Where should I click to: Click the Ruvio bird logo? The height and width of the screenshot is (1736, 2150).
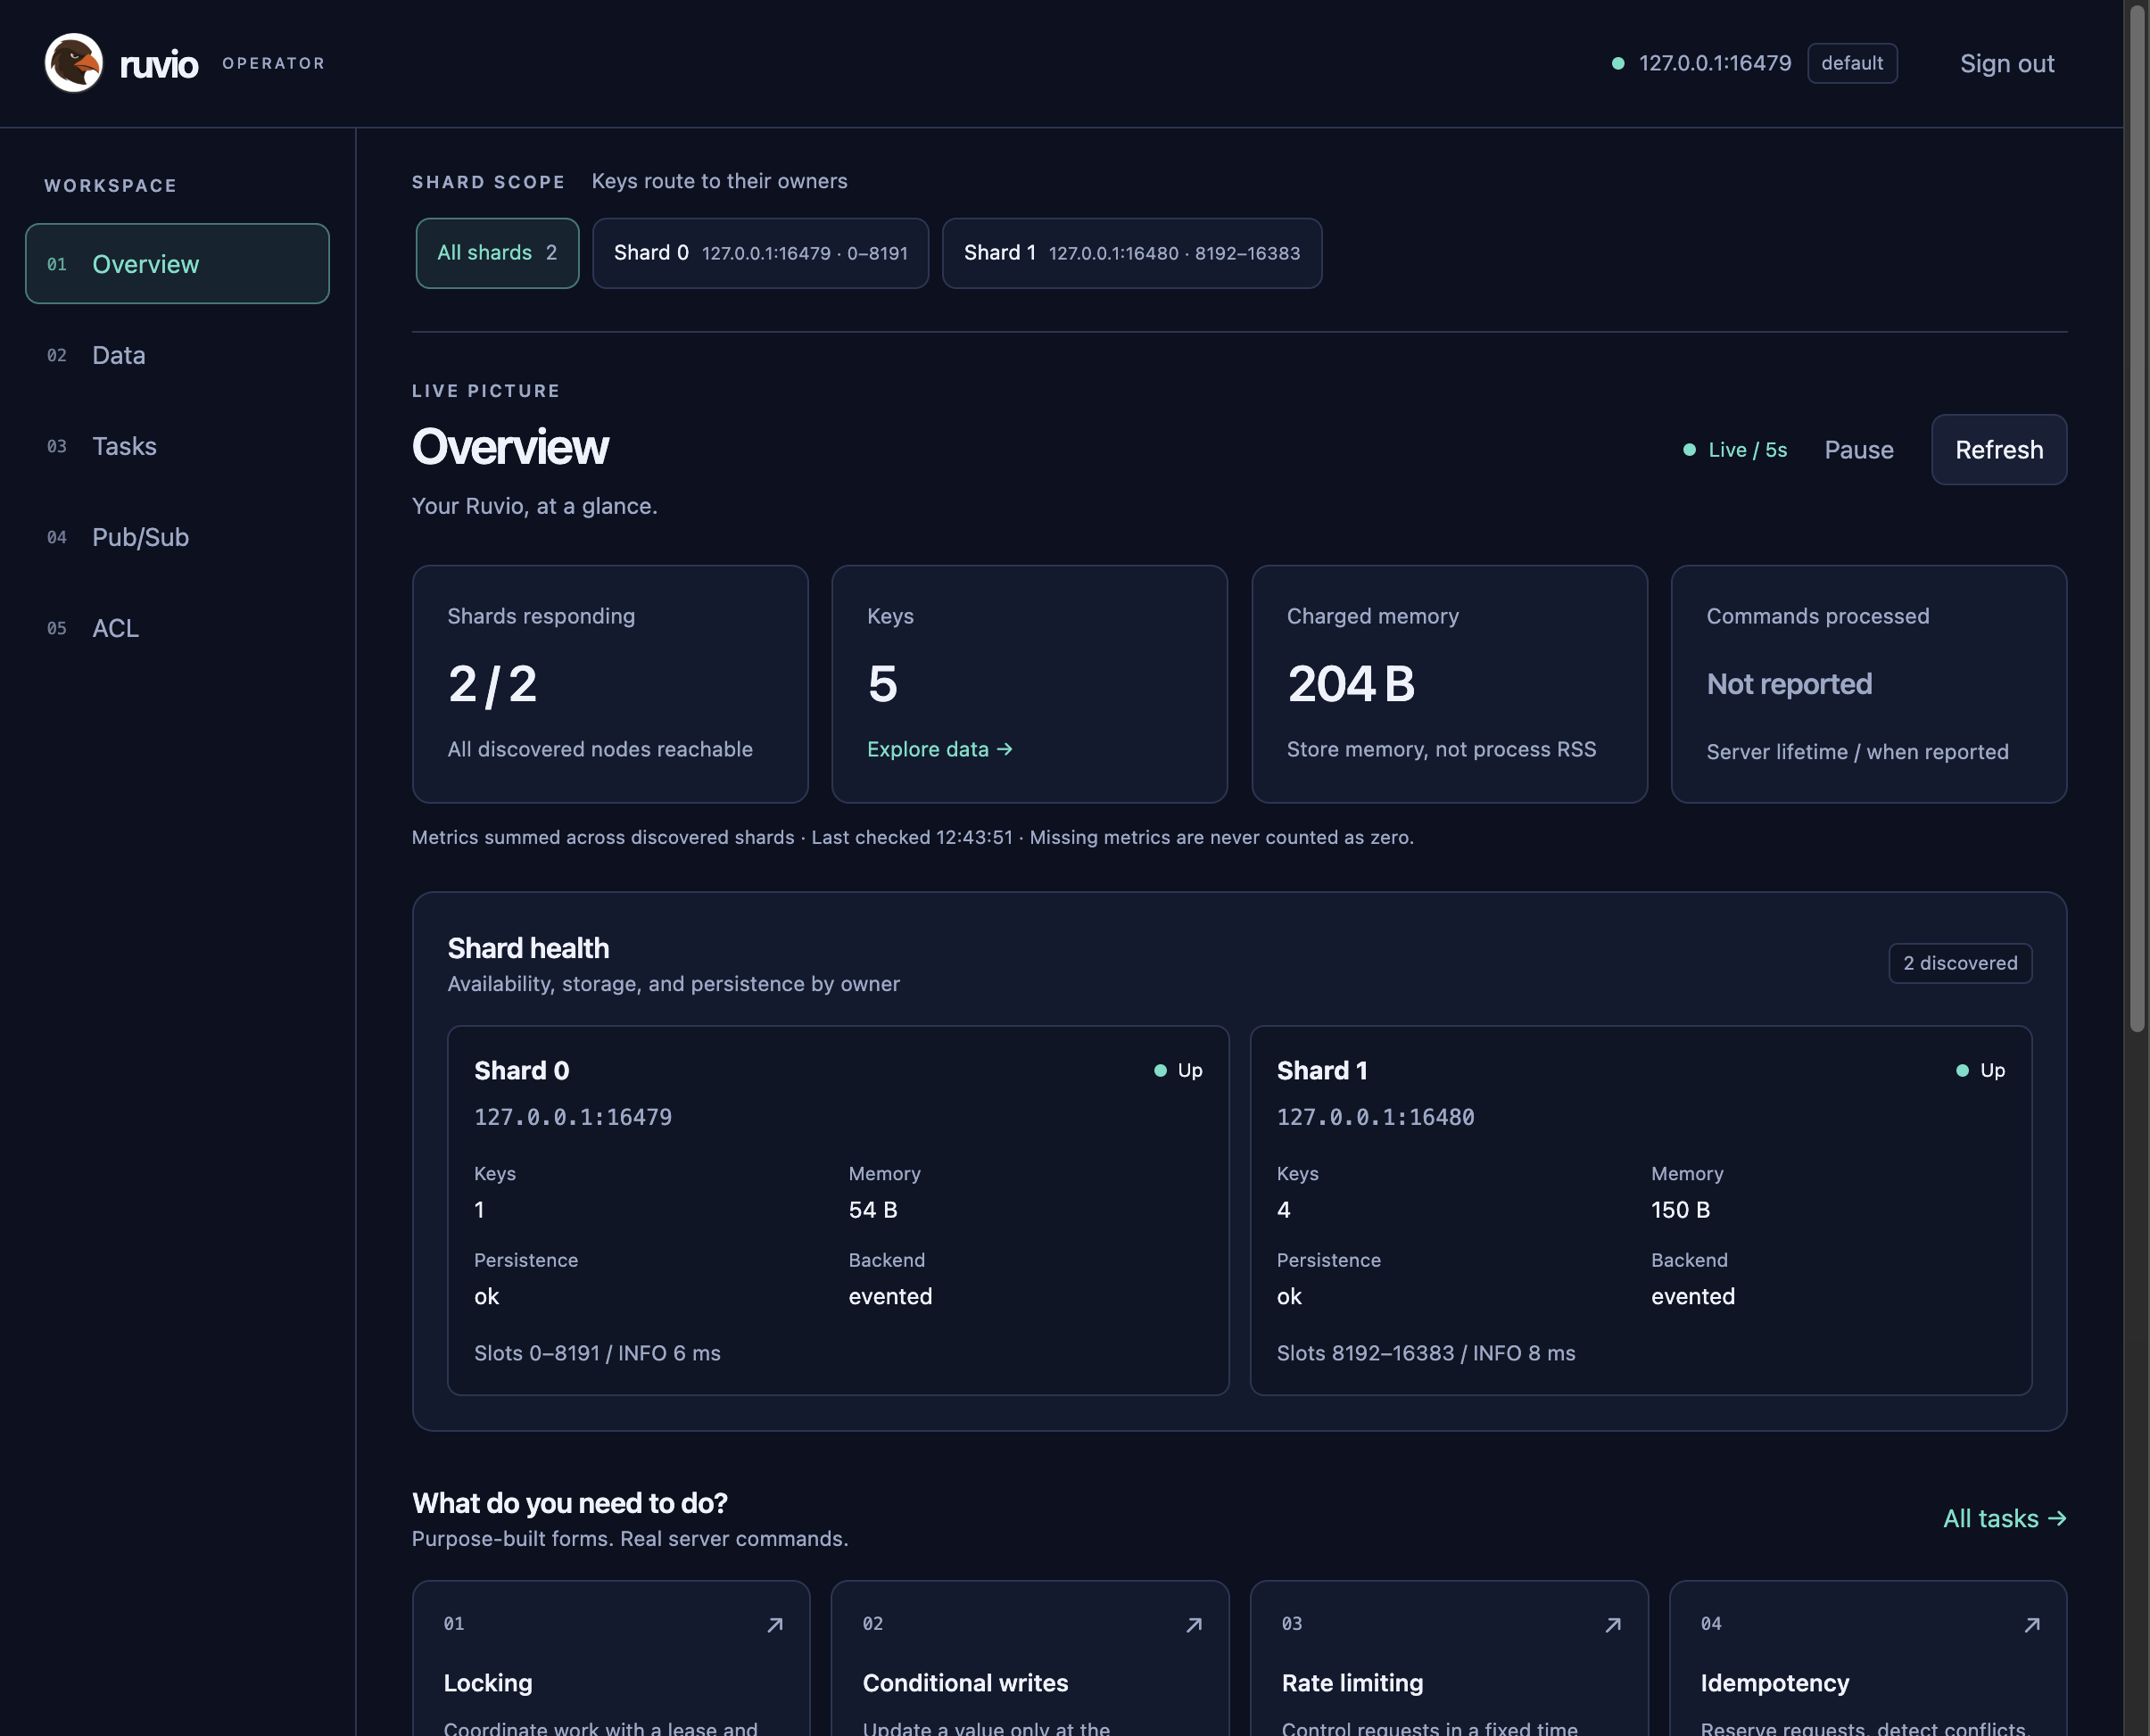[x=74, y=63]
